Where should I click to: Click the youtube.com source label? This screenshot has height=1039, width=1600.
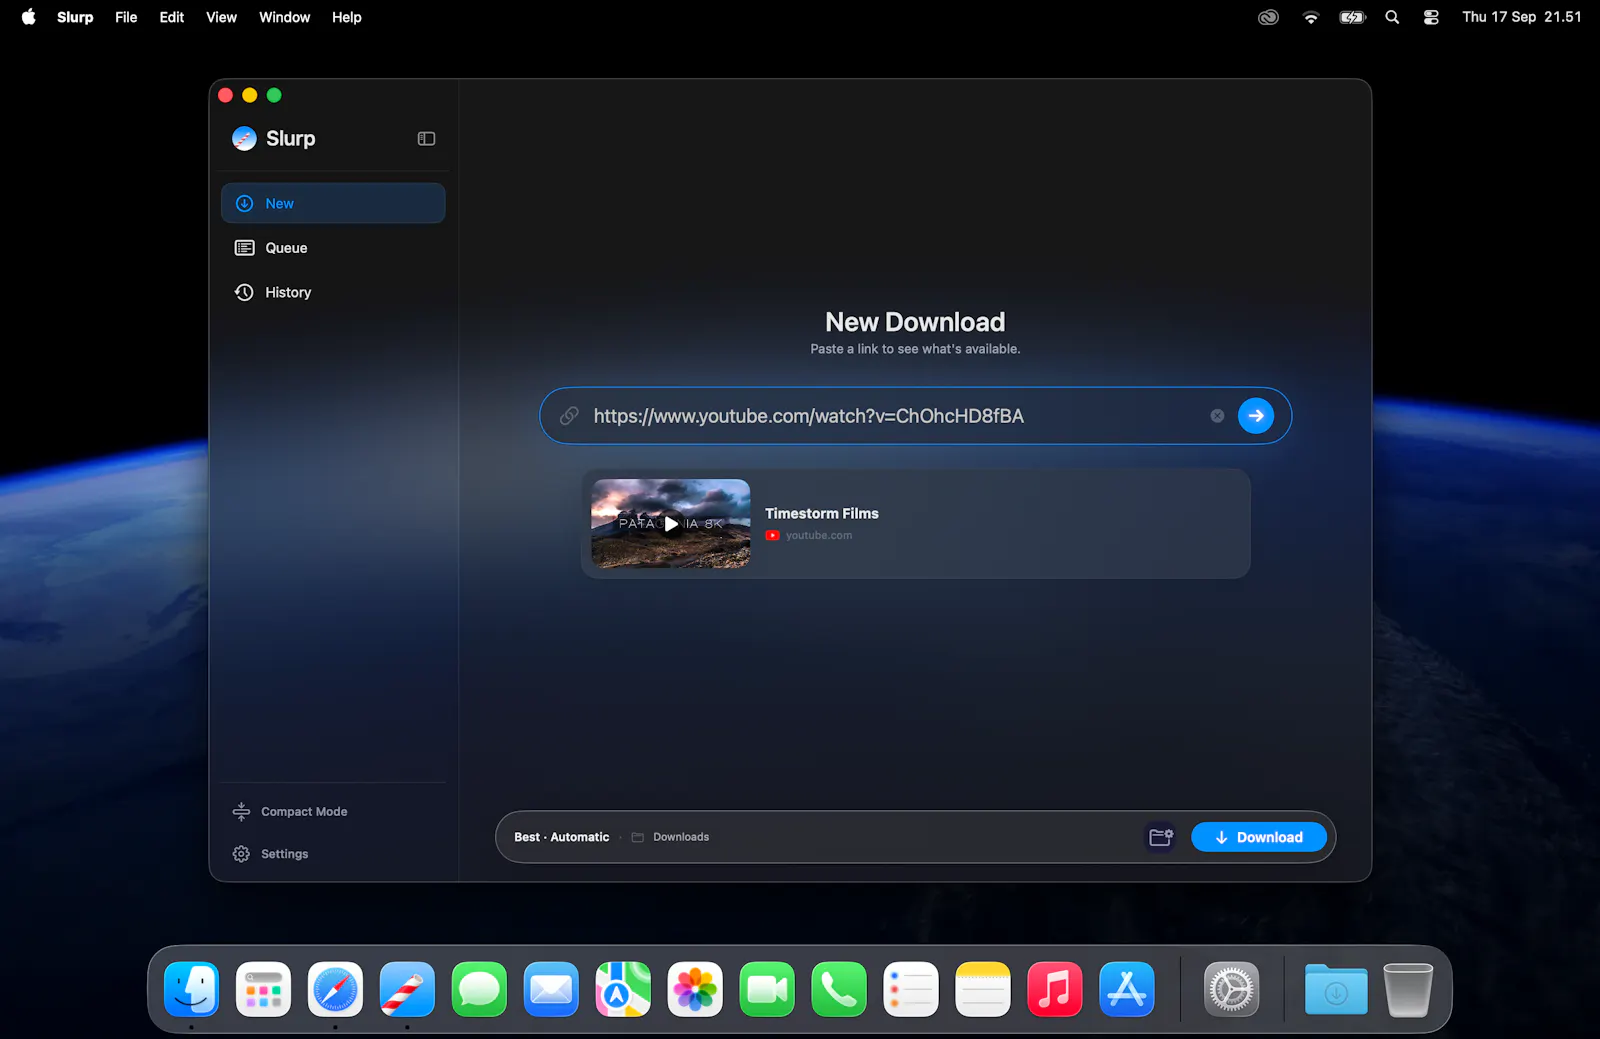point(819,536)
